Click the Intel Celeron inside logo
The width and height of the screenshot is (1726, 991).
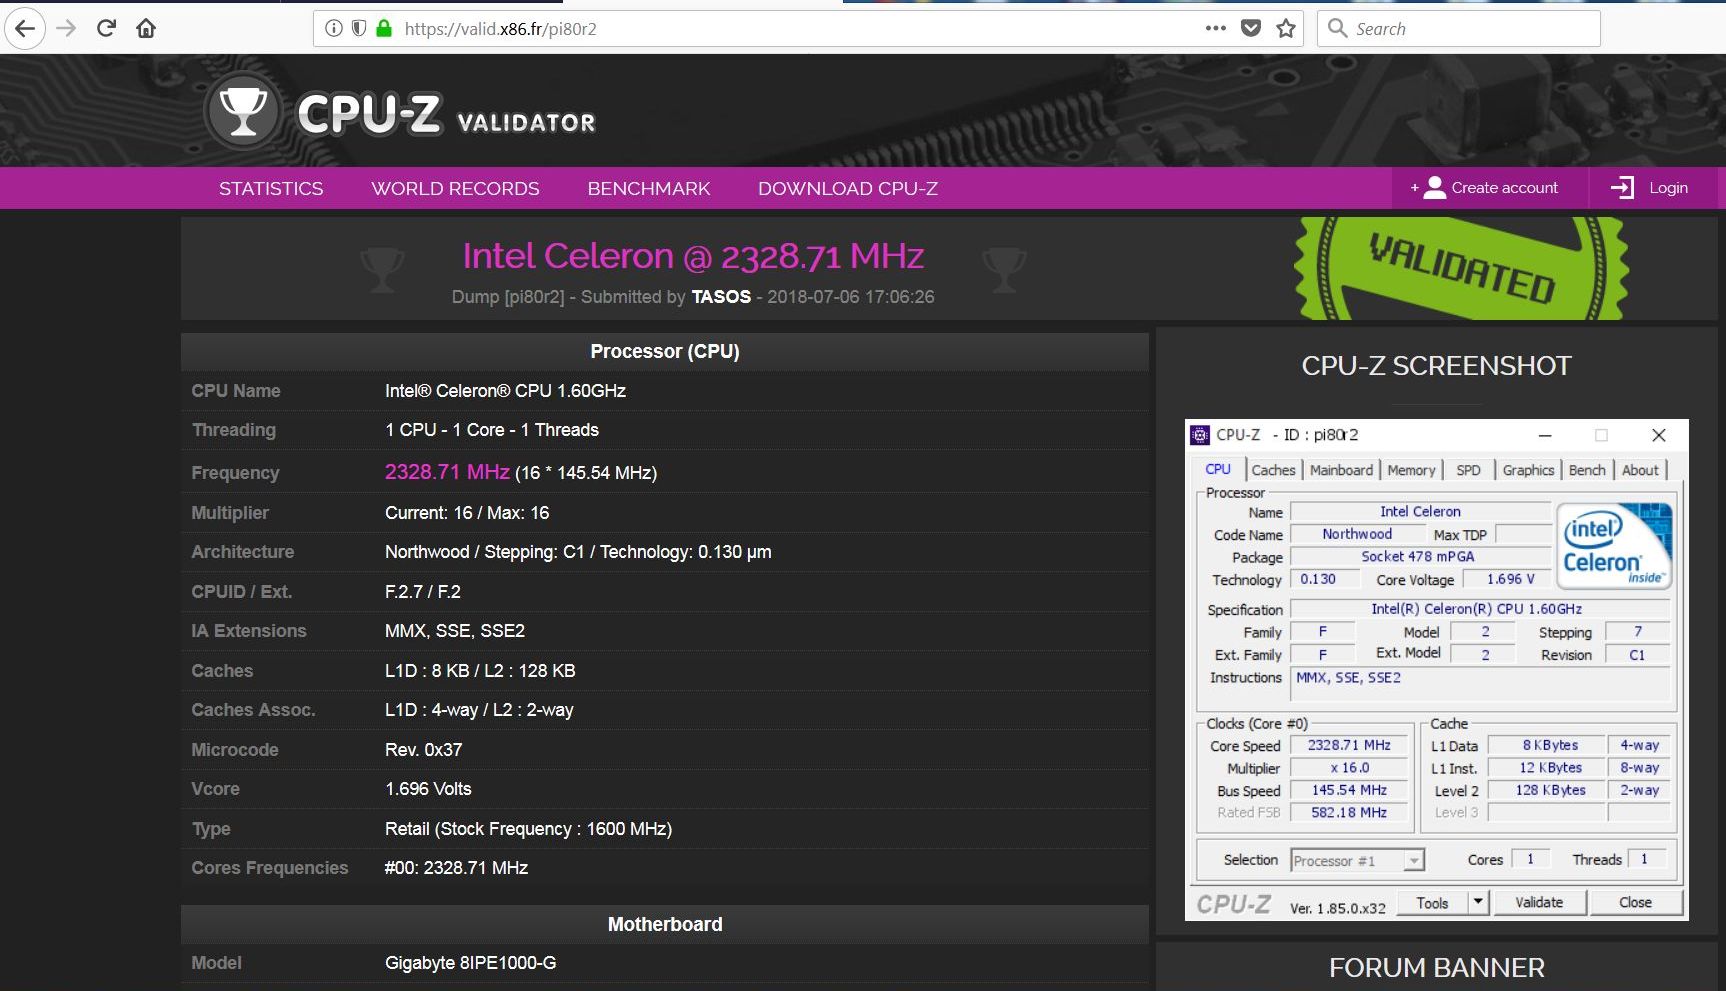pos(1614,545)
